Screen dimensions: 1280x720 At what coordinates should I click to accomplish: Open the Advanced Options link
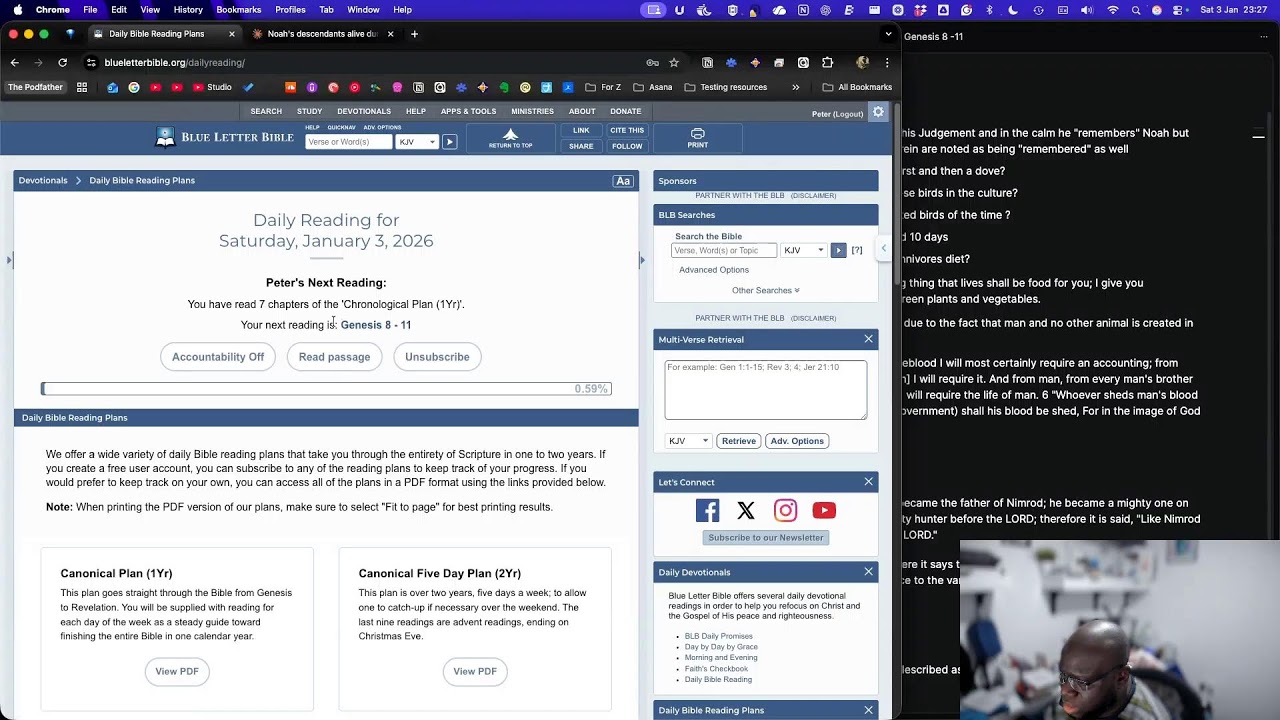pos(714,270)
